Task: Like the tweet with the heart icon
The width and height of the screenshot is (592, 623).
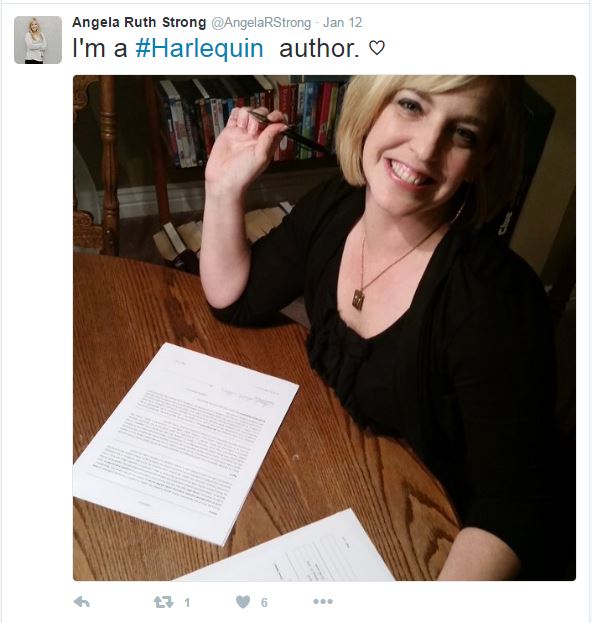Action: [243, 602]
